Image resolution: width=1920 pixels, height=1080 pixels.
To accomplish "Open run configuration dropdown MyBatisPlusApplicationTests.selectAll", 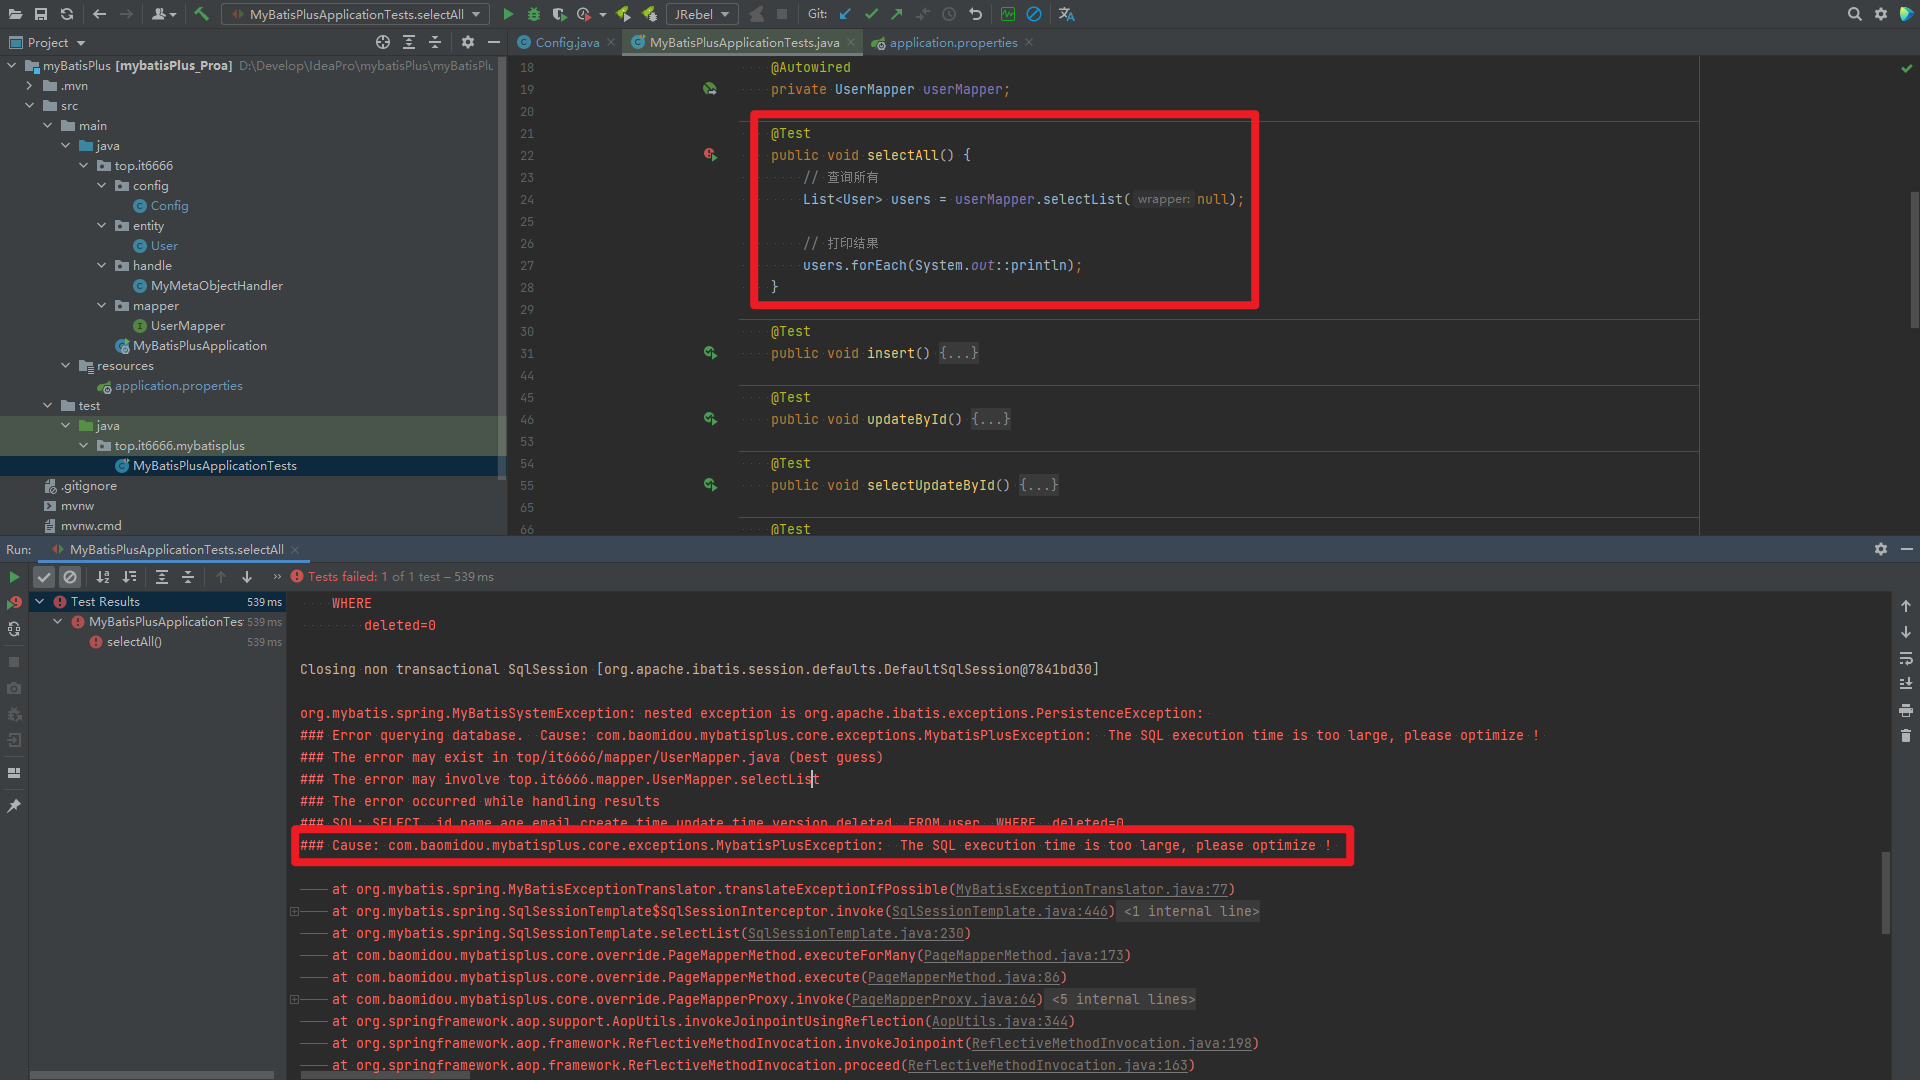I will point(356,14).
